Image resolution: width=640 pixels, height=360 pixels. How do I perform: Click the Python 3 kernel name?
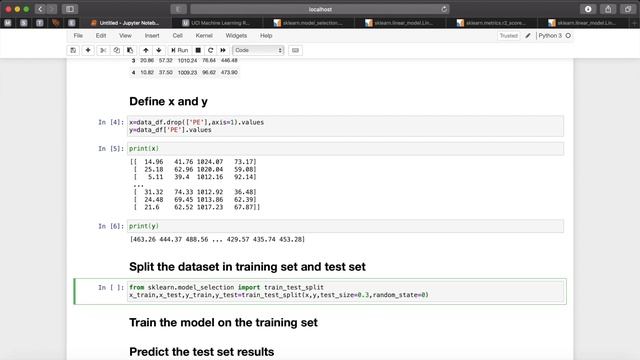coord(550,36)
